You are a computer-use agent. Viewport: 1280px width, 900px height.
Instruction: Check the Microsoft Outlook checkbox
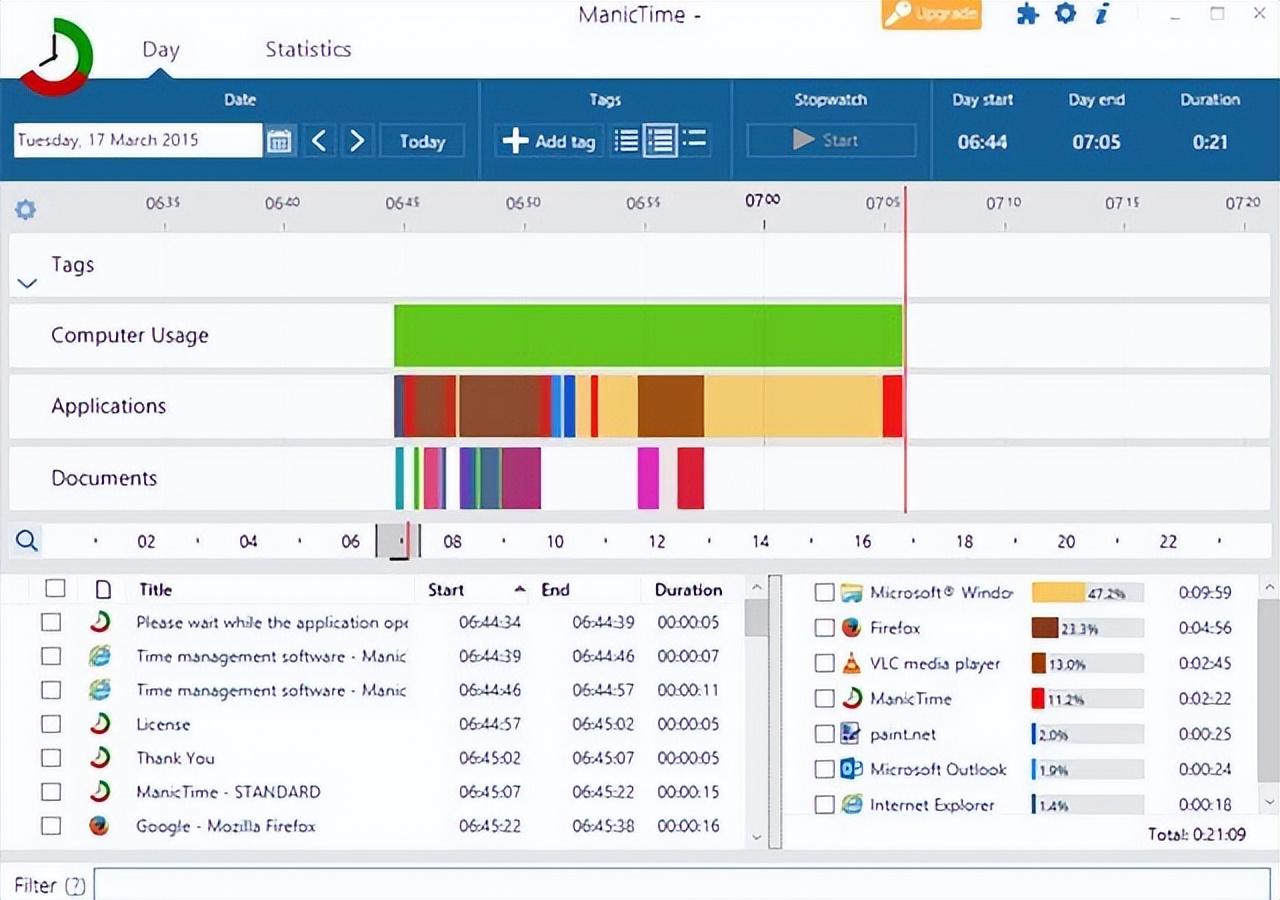[824, 769]
